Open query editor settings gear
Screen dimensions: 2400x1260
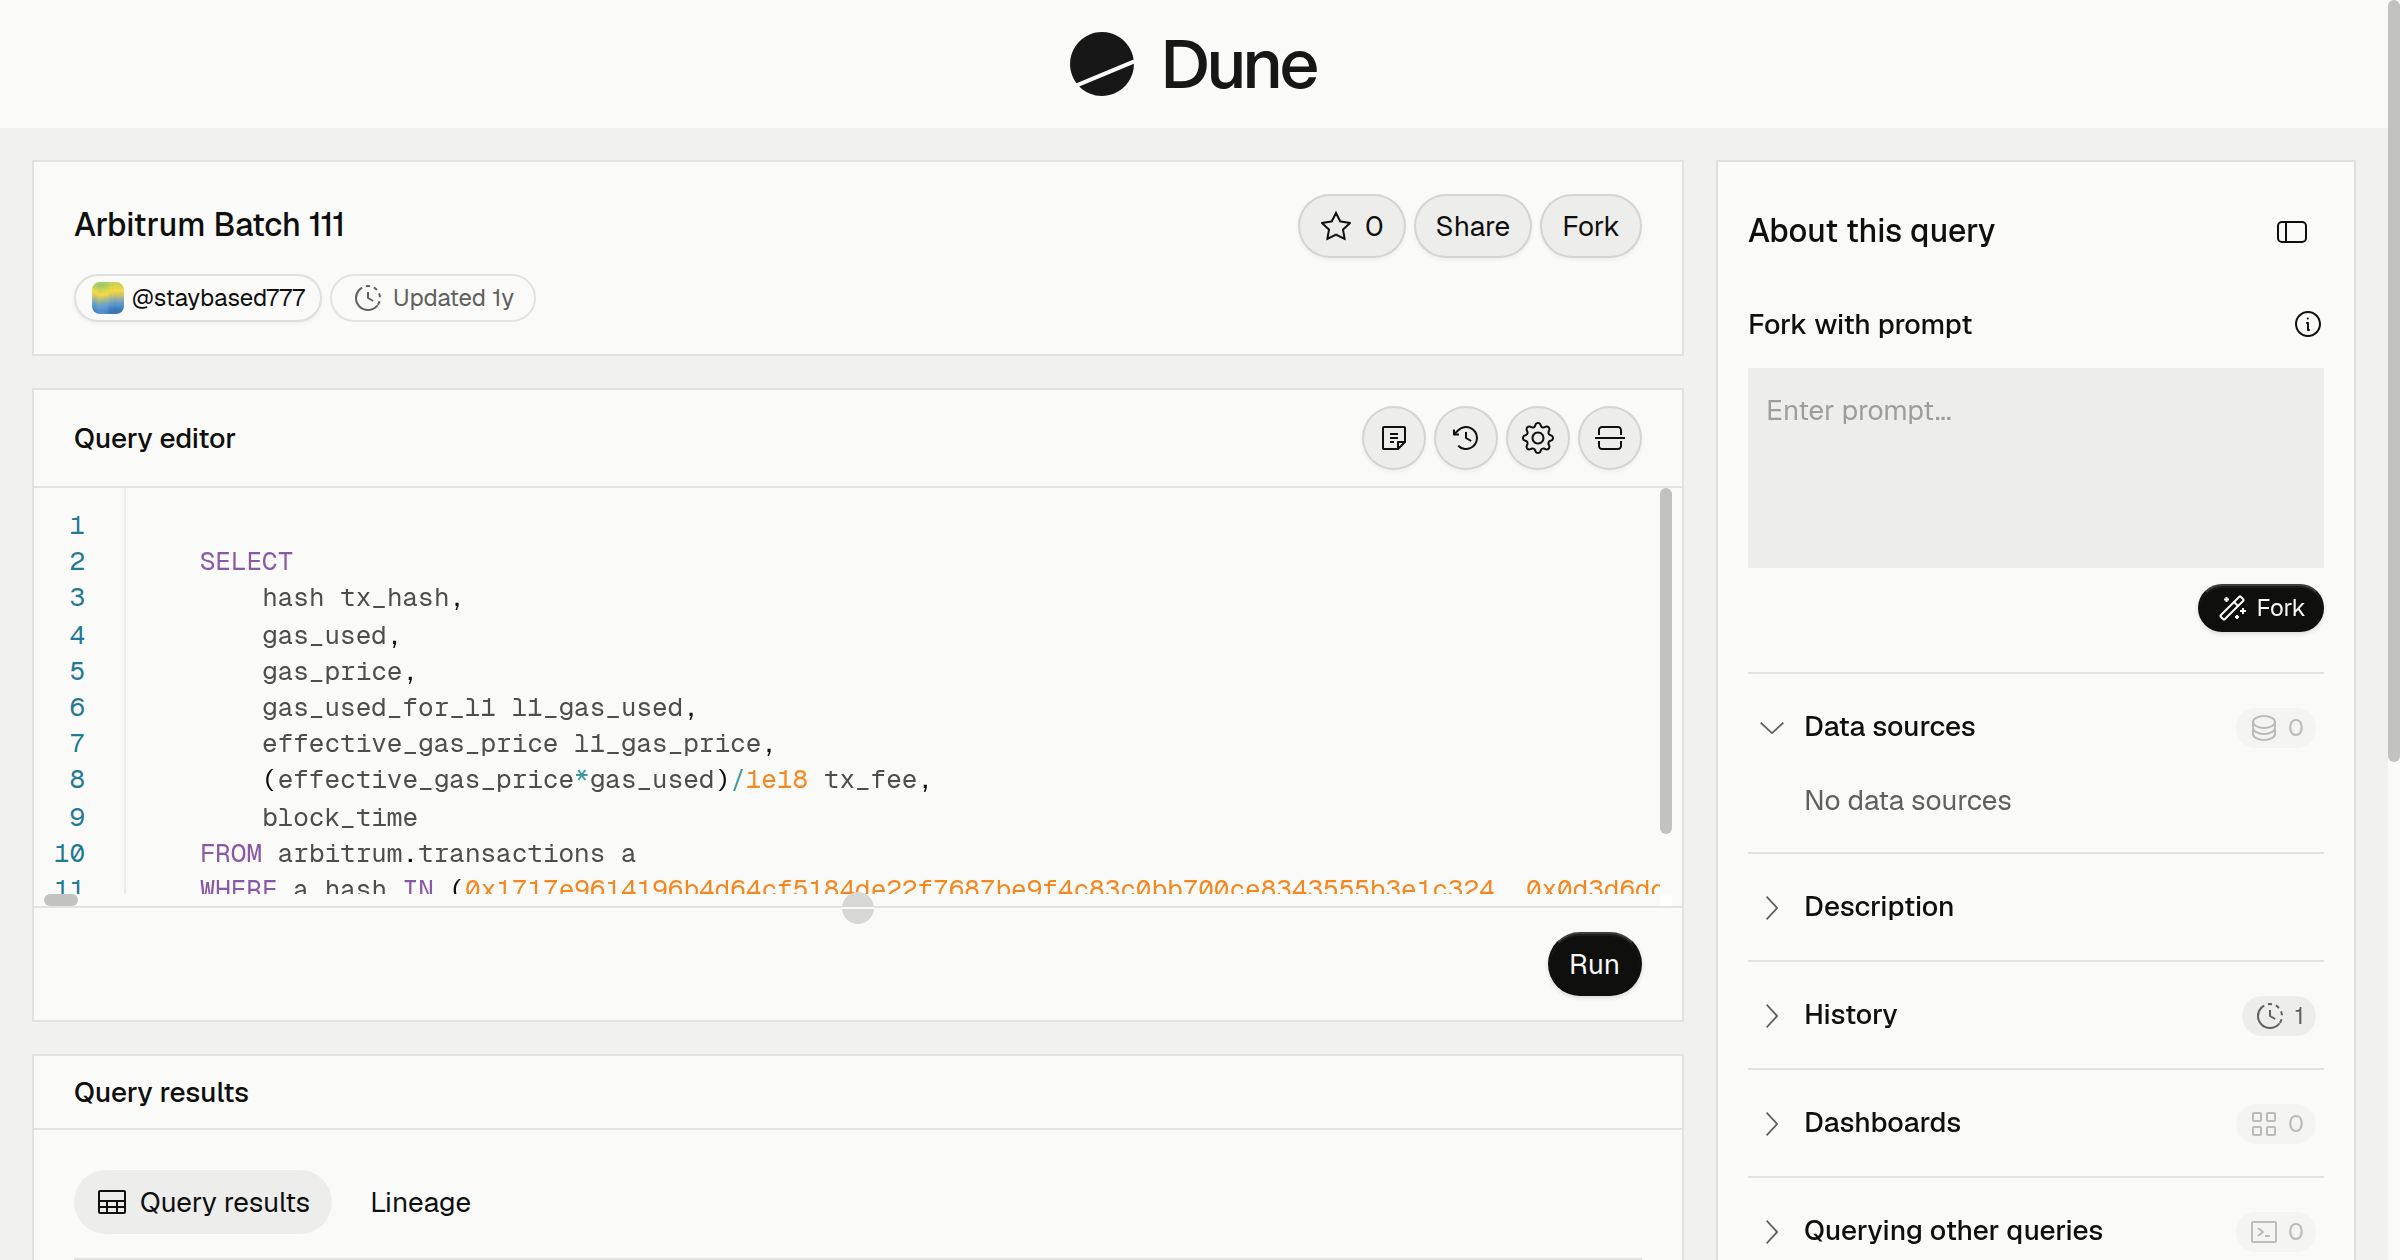coord(1538,438)
